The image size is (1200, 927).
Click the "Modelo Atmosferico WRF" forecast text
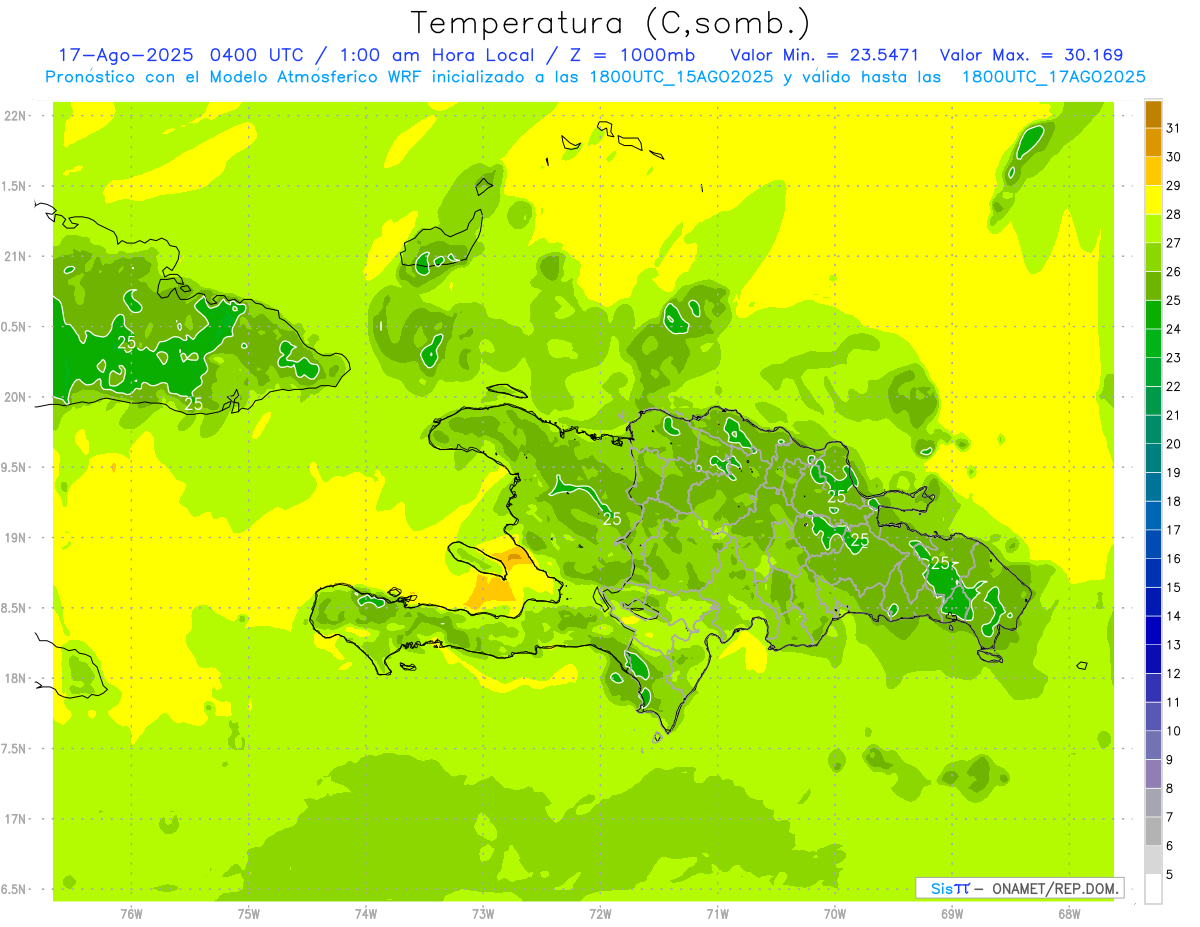coord(327,77)
